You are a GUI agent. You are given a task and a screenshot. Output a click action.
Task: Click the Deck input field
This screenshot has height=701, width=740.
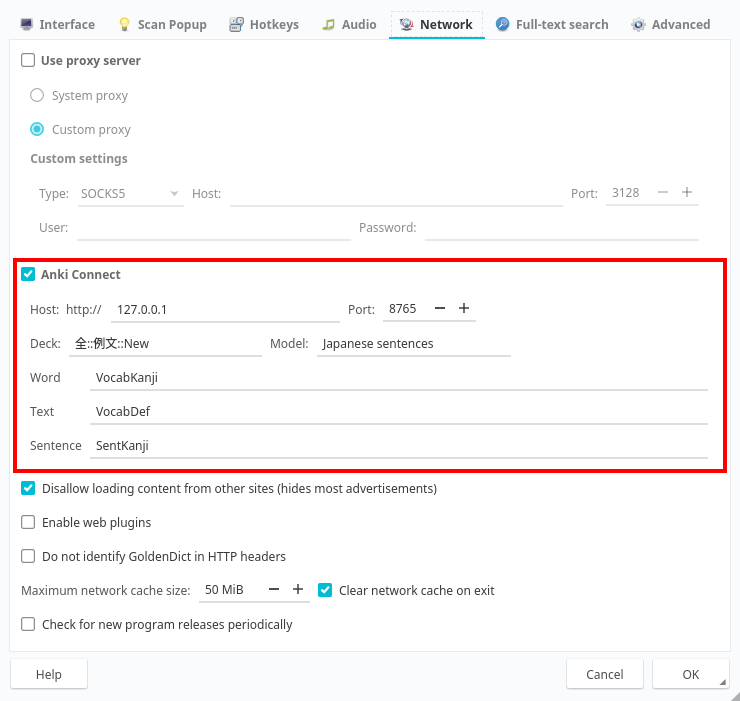(165, 344)
